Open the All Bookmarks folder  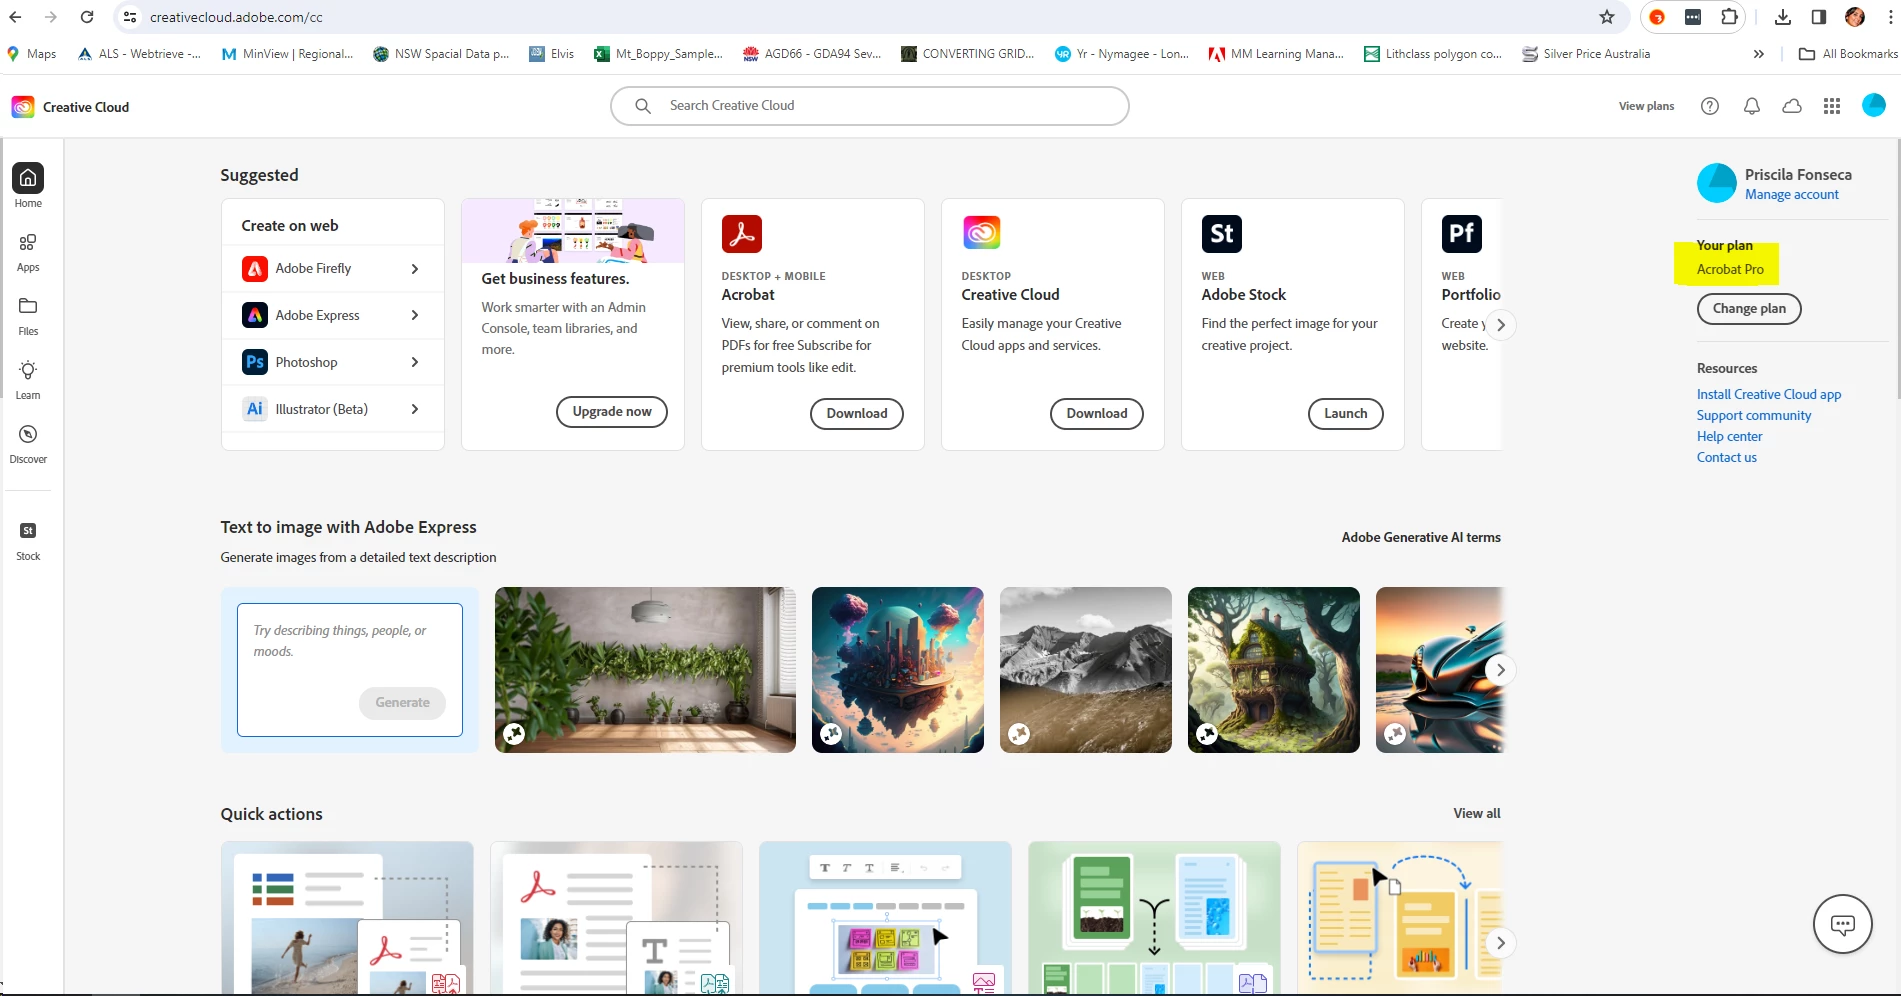(1848, 54)
